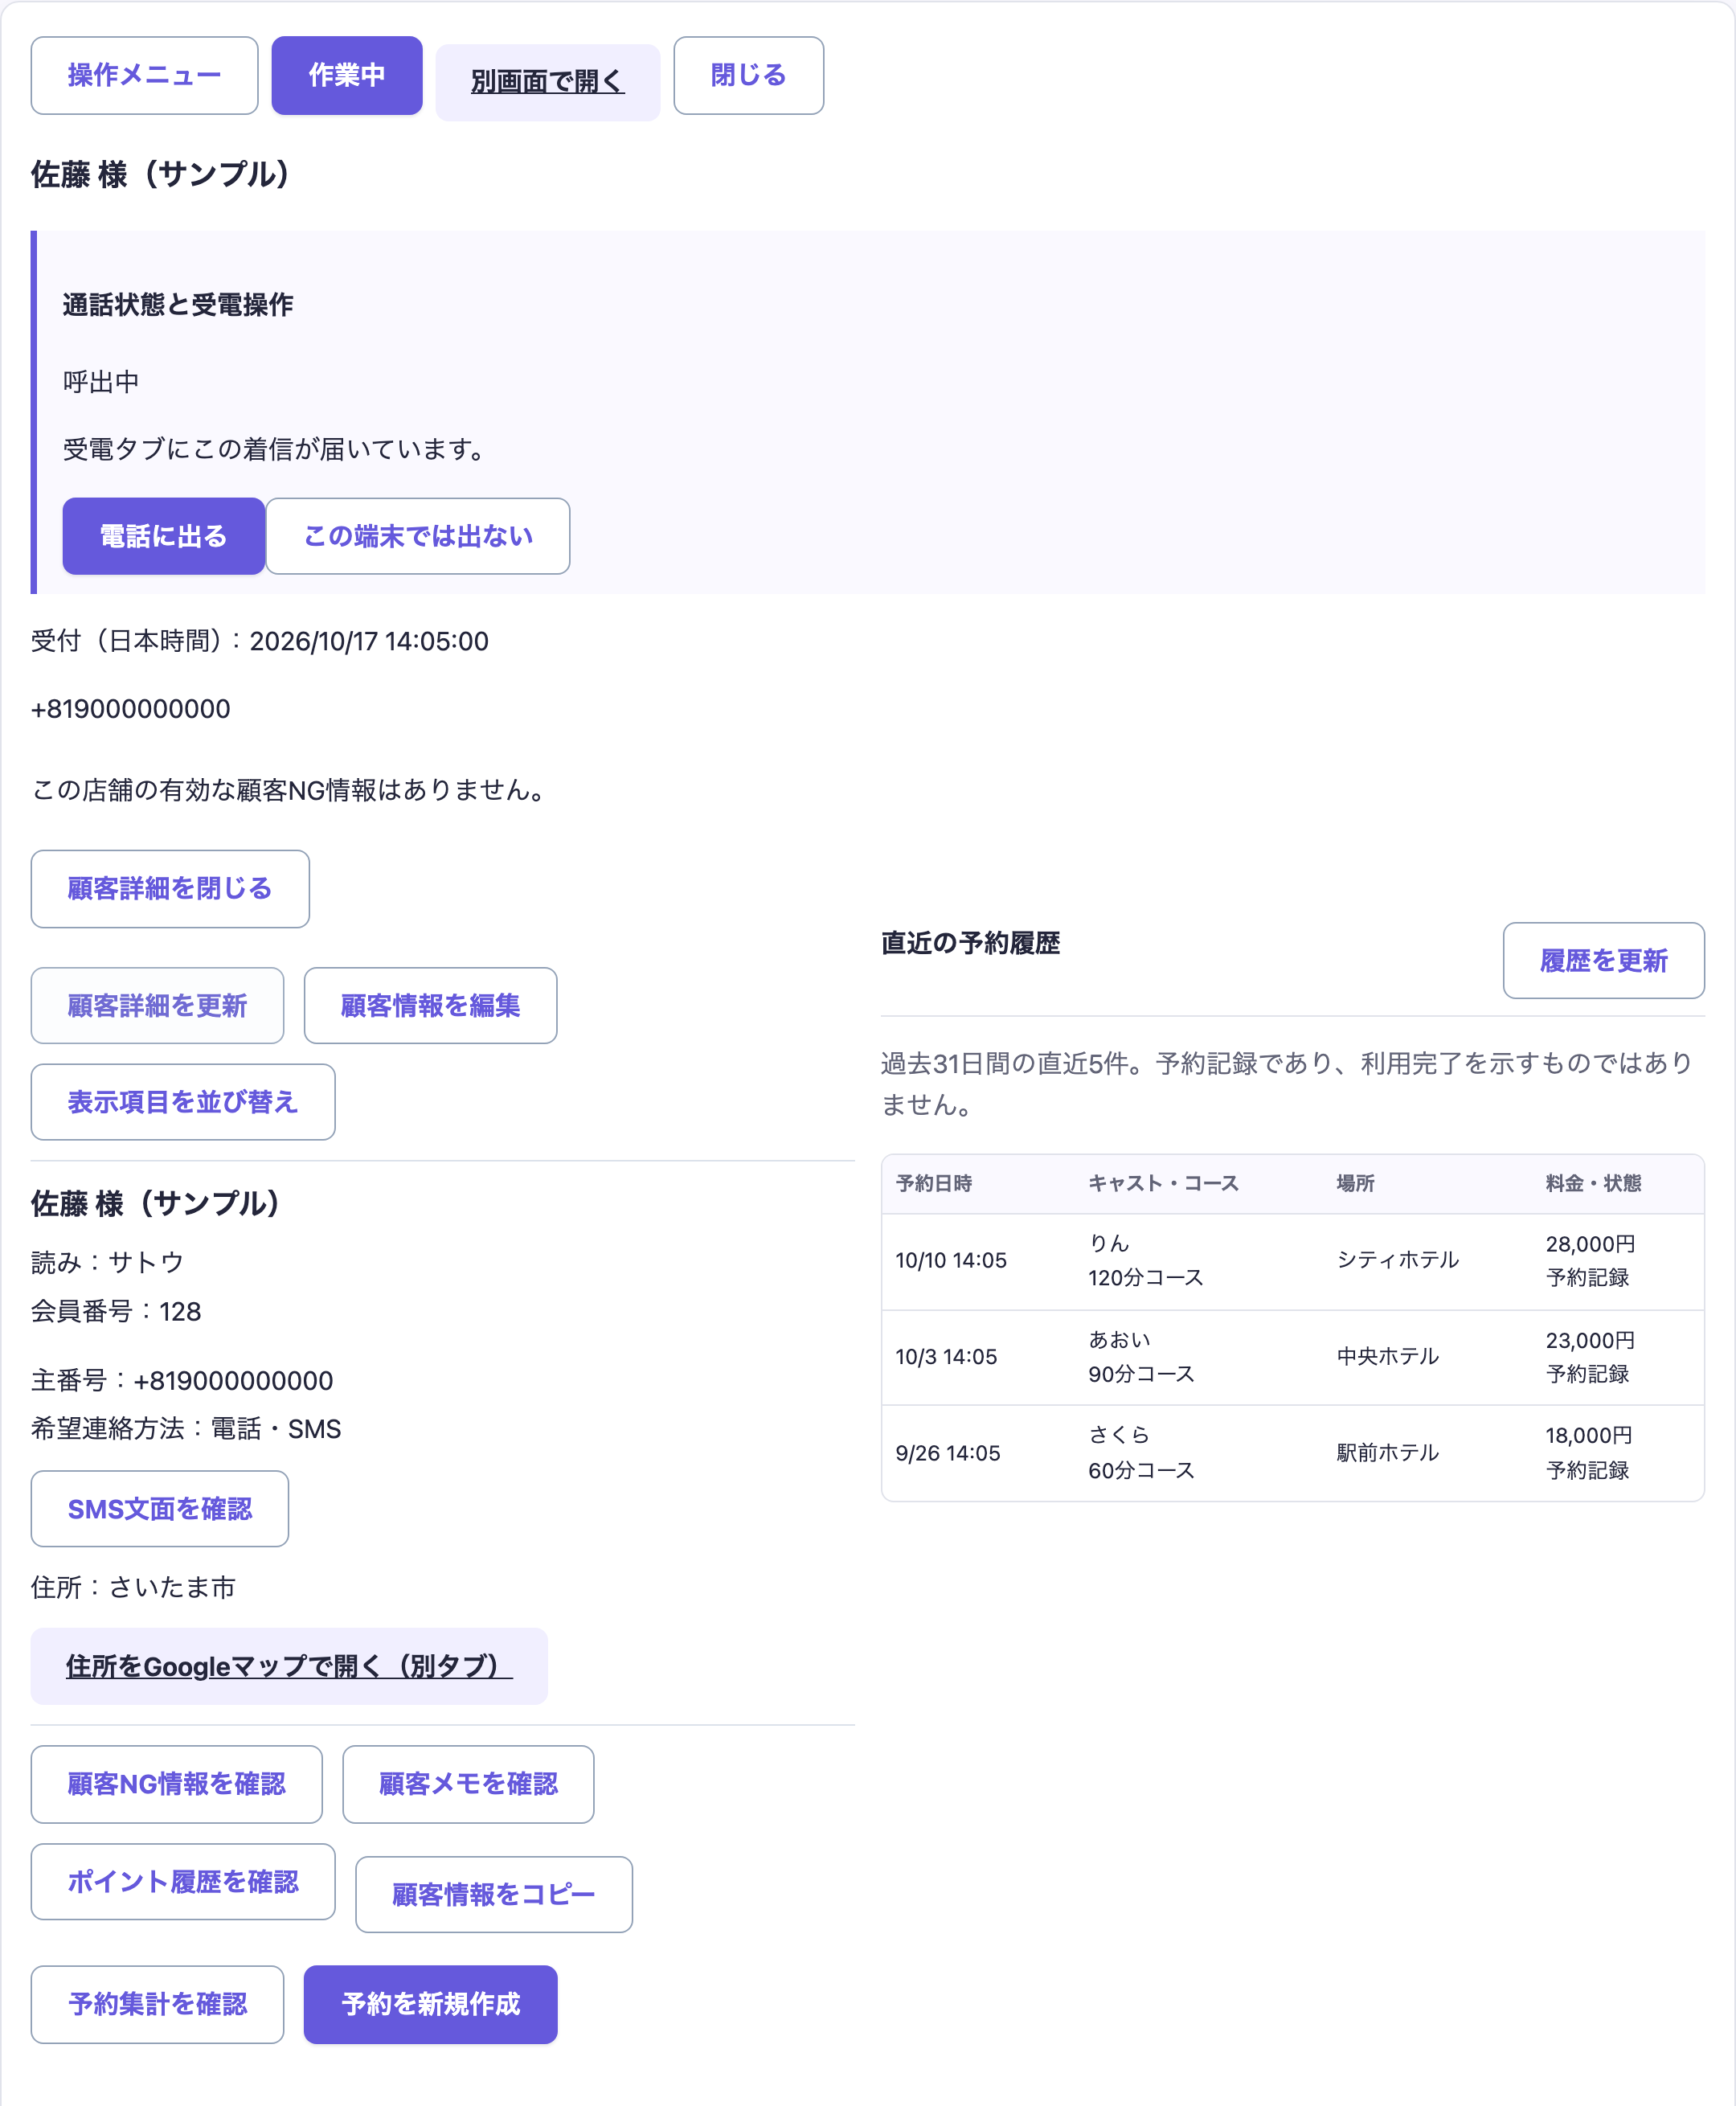Screen dimensions: 1736x2106
Task: Collapse via 顧客詳細を閉じる
Action: tap(170, 889)
